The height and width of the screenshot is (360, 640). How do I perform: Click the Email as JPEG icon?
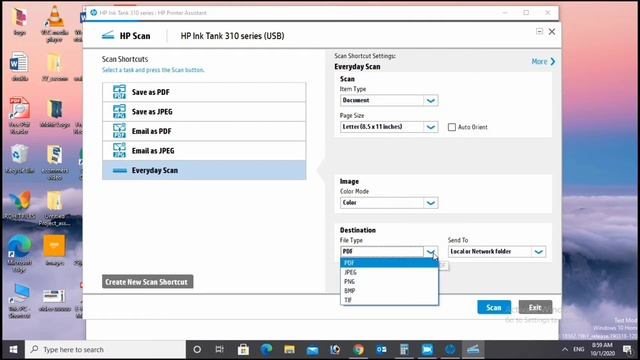point(119,151)
